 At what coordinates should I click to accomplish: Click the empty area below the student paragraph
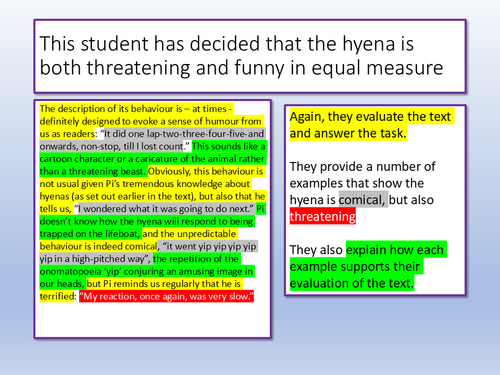pyautogui.click(x=153, y=319)
